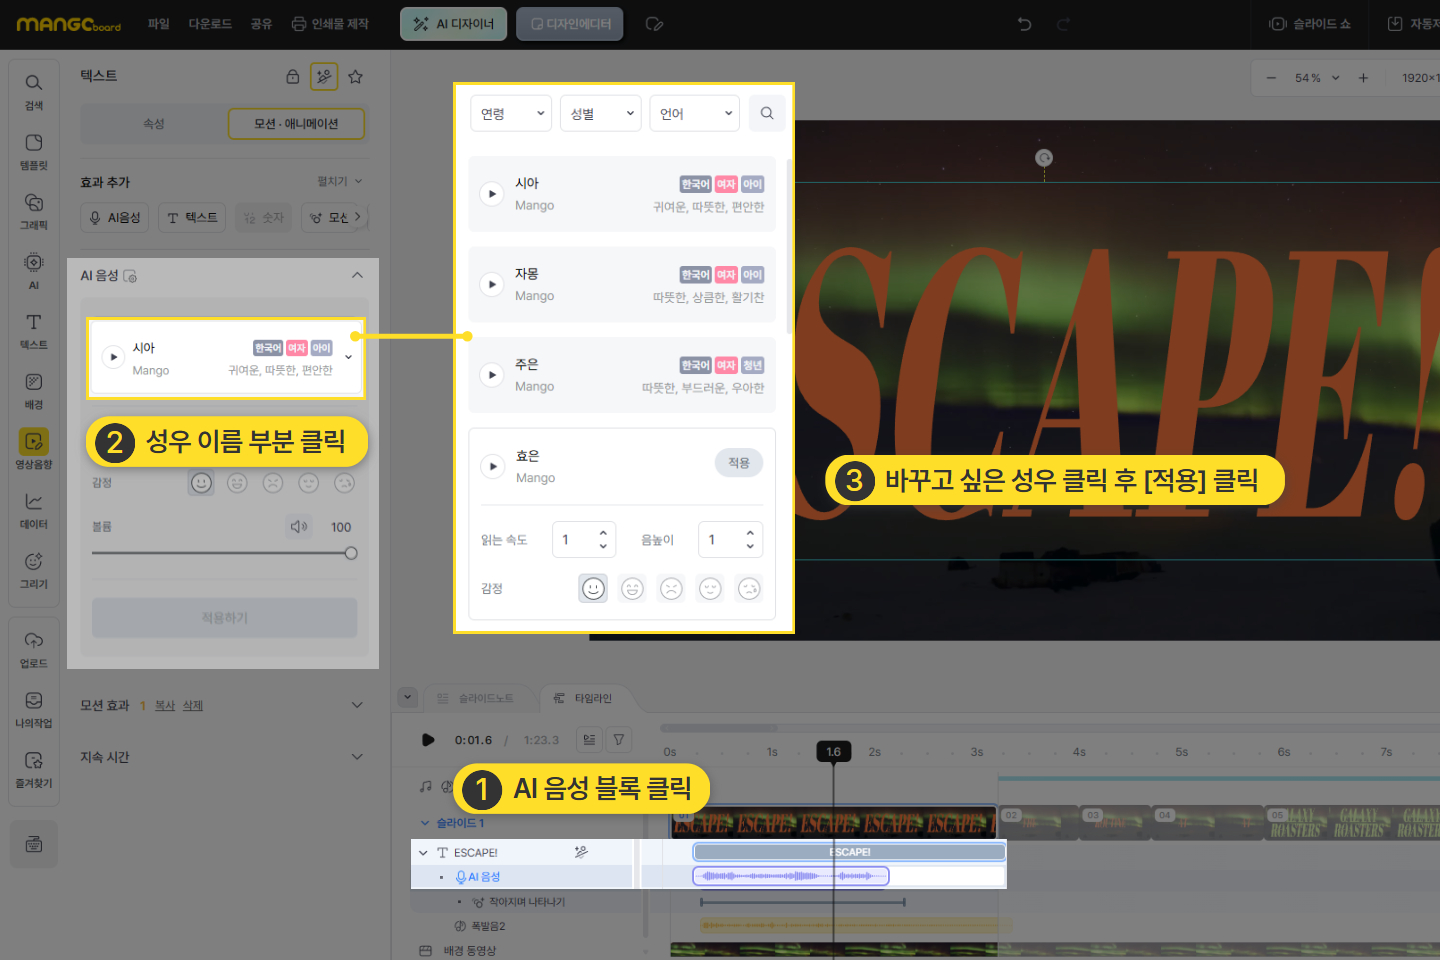Click the 업로드 upload sidebar icon
Image resolution: width=1440 pixels, height=960 pixels.
point(33,648)
